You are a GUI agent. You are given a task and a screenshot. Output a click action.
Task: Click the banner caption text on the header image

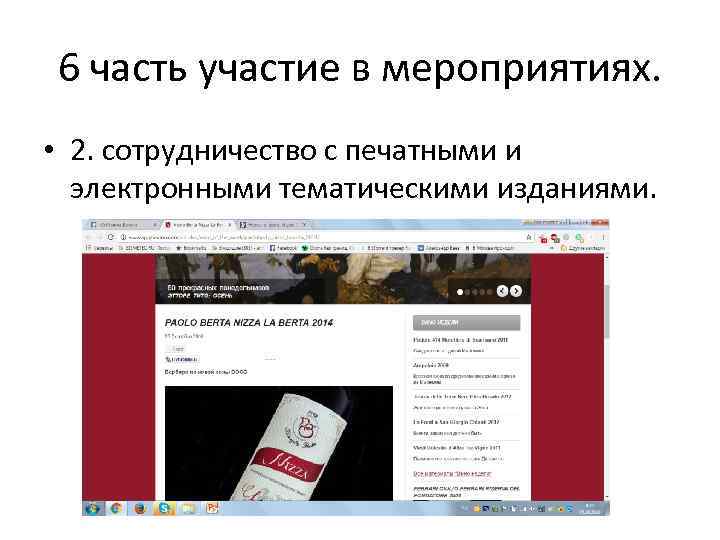point(218,291)
